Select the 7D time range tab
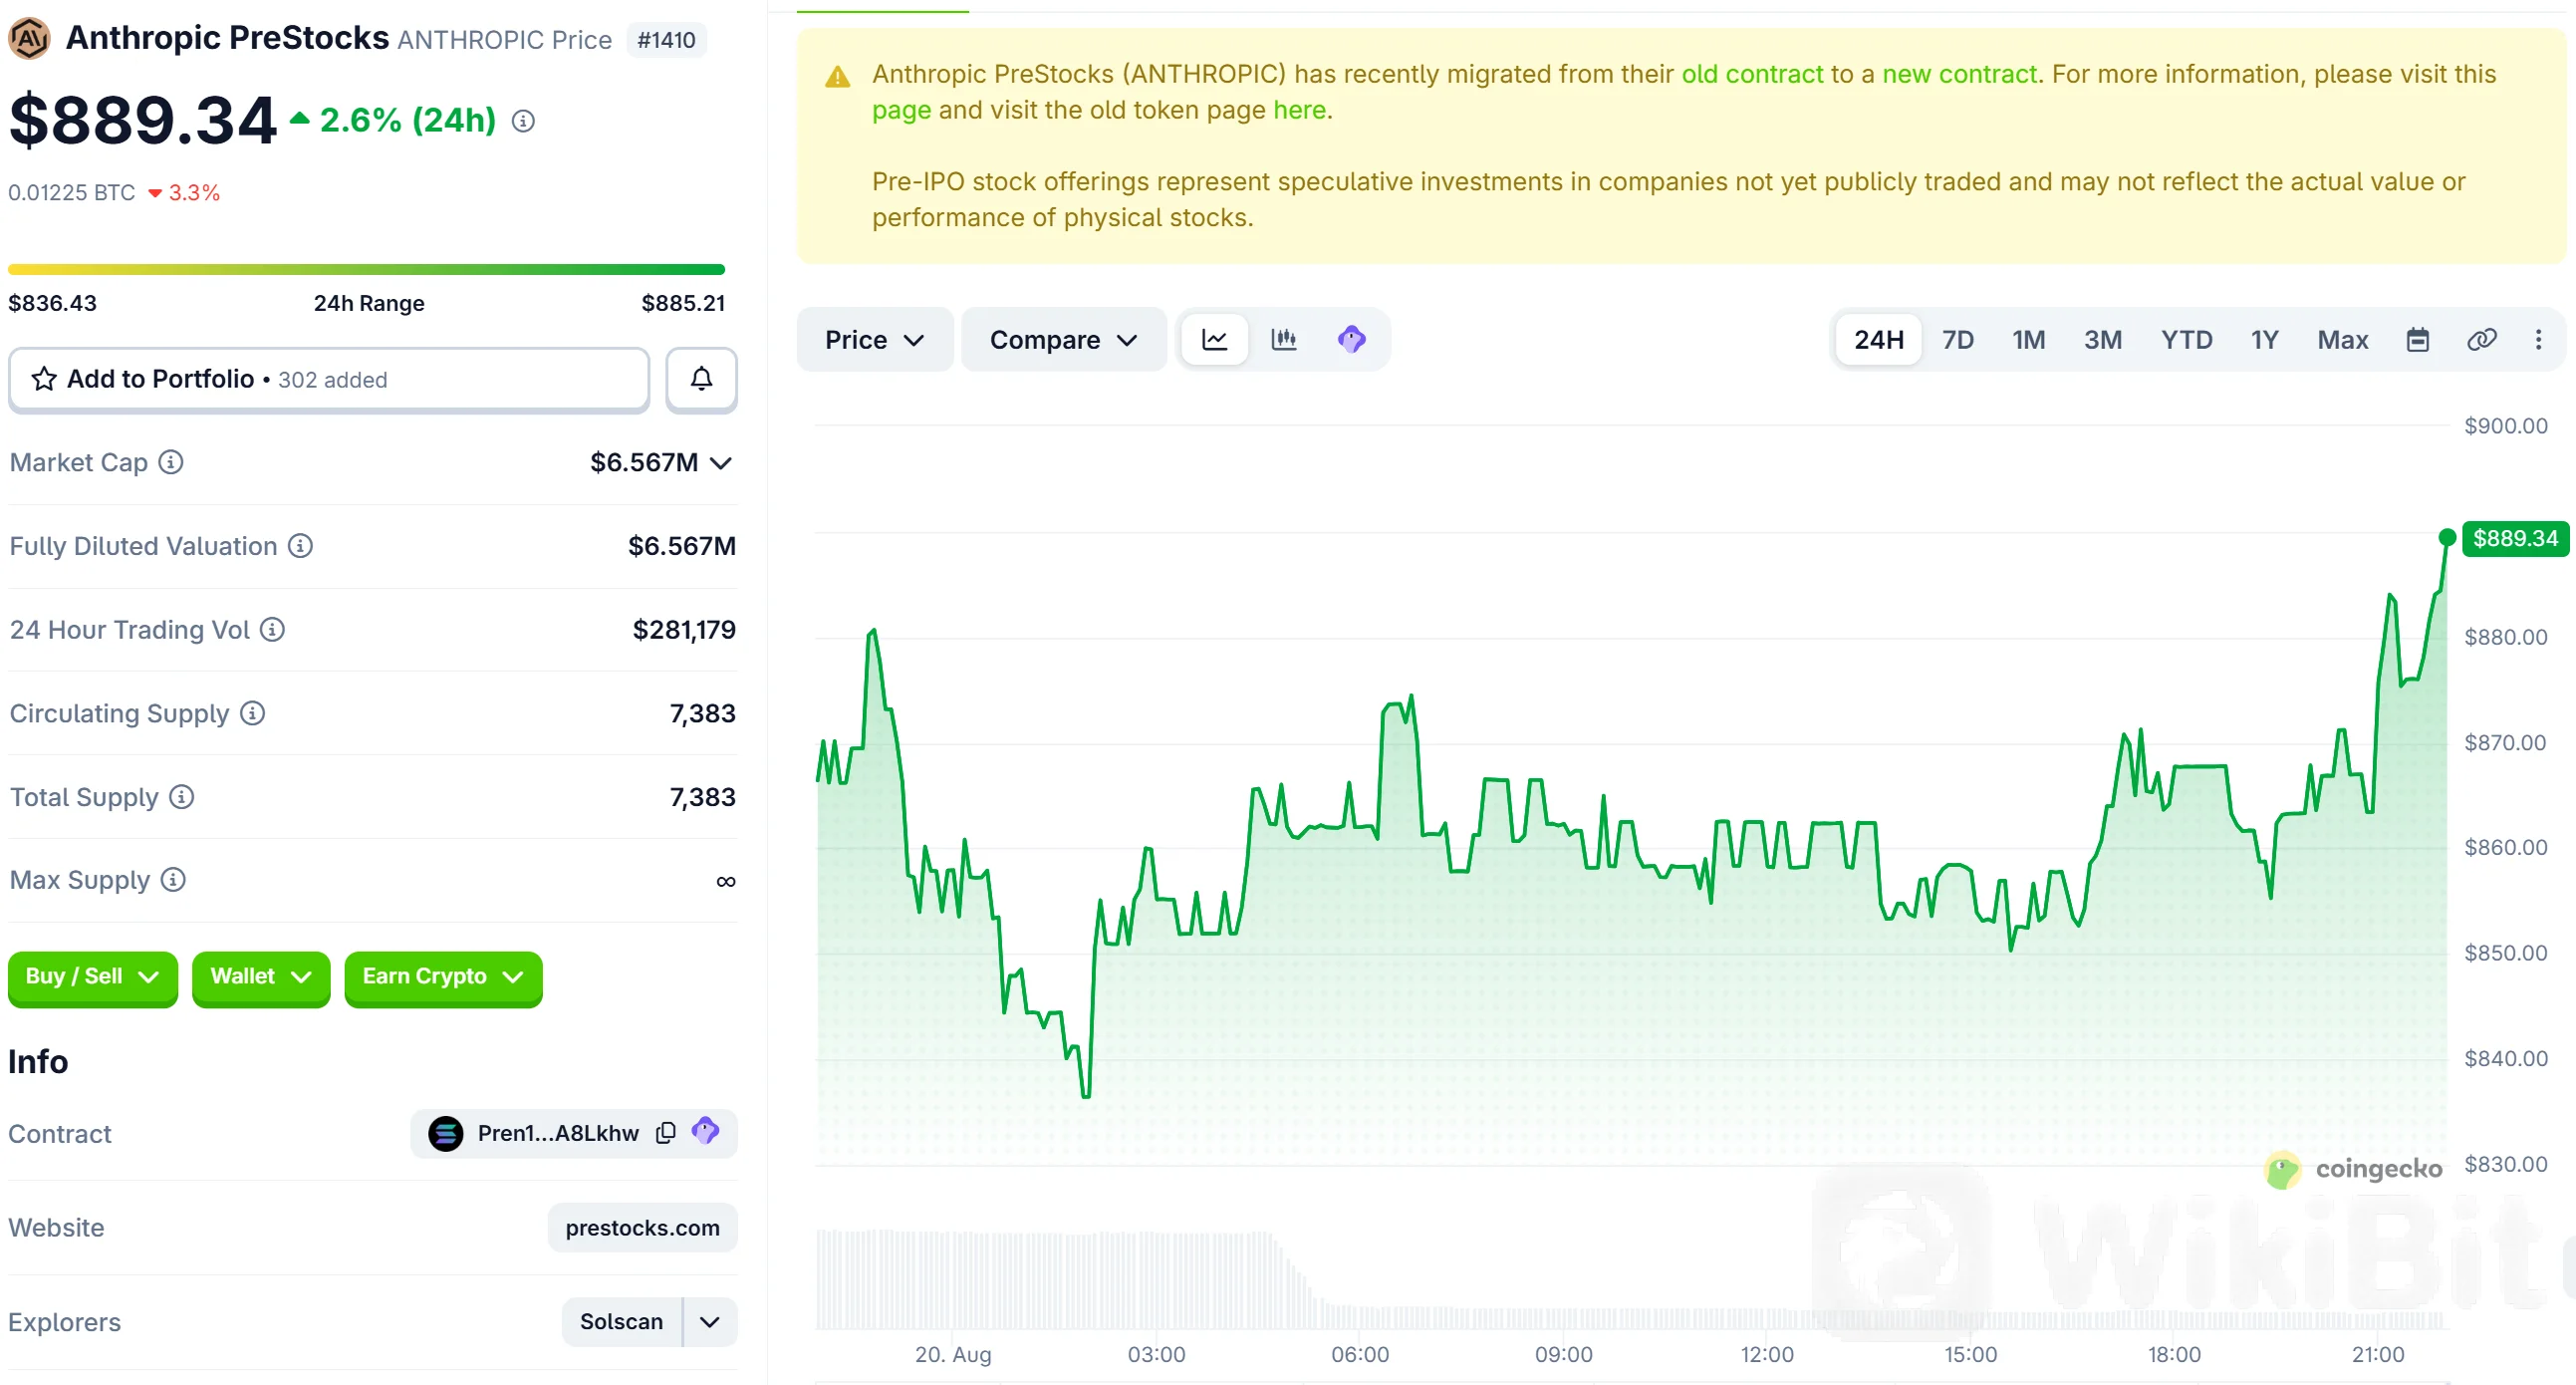Image resolution: width=2576 pixels, height=1385 pixels. (1957, 340)
